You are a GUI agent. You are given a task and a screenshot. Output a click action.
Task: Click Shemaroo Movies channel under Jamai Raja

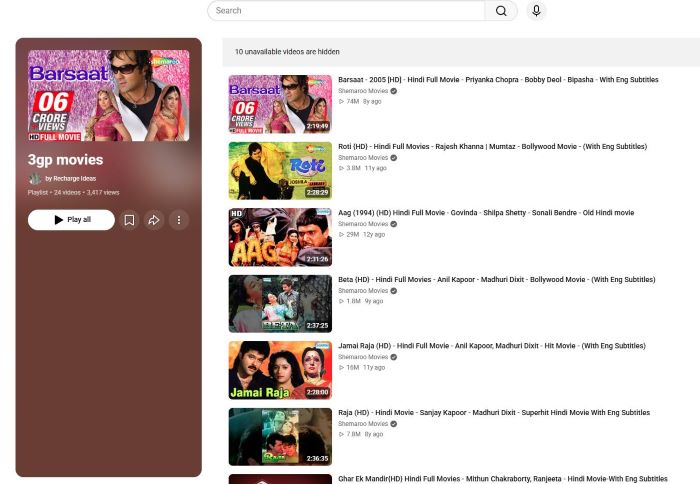coord(363,357)
